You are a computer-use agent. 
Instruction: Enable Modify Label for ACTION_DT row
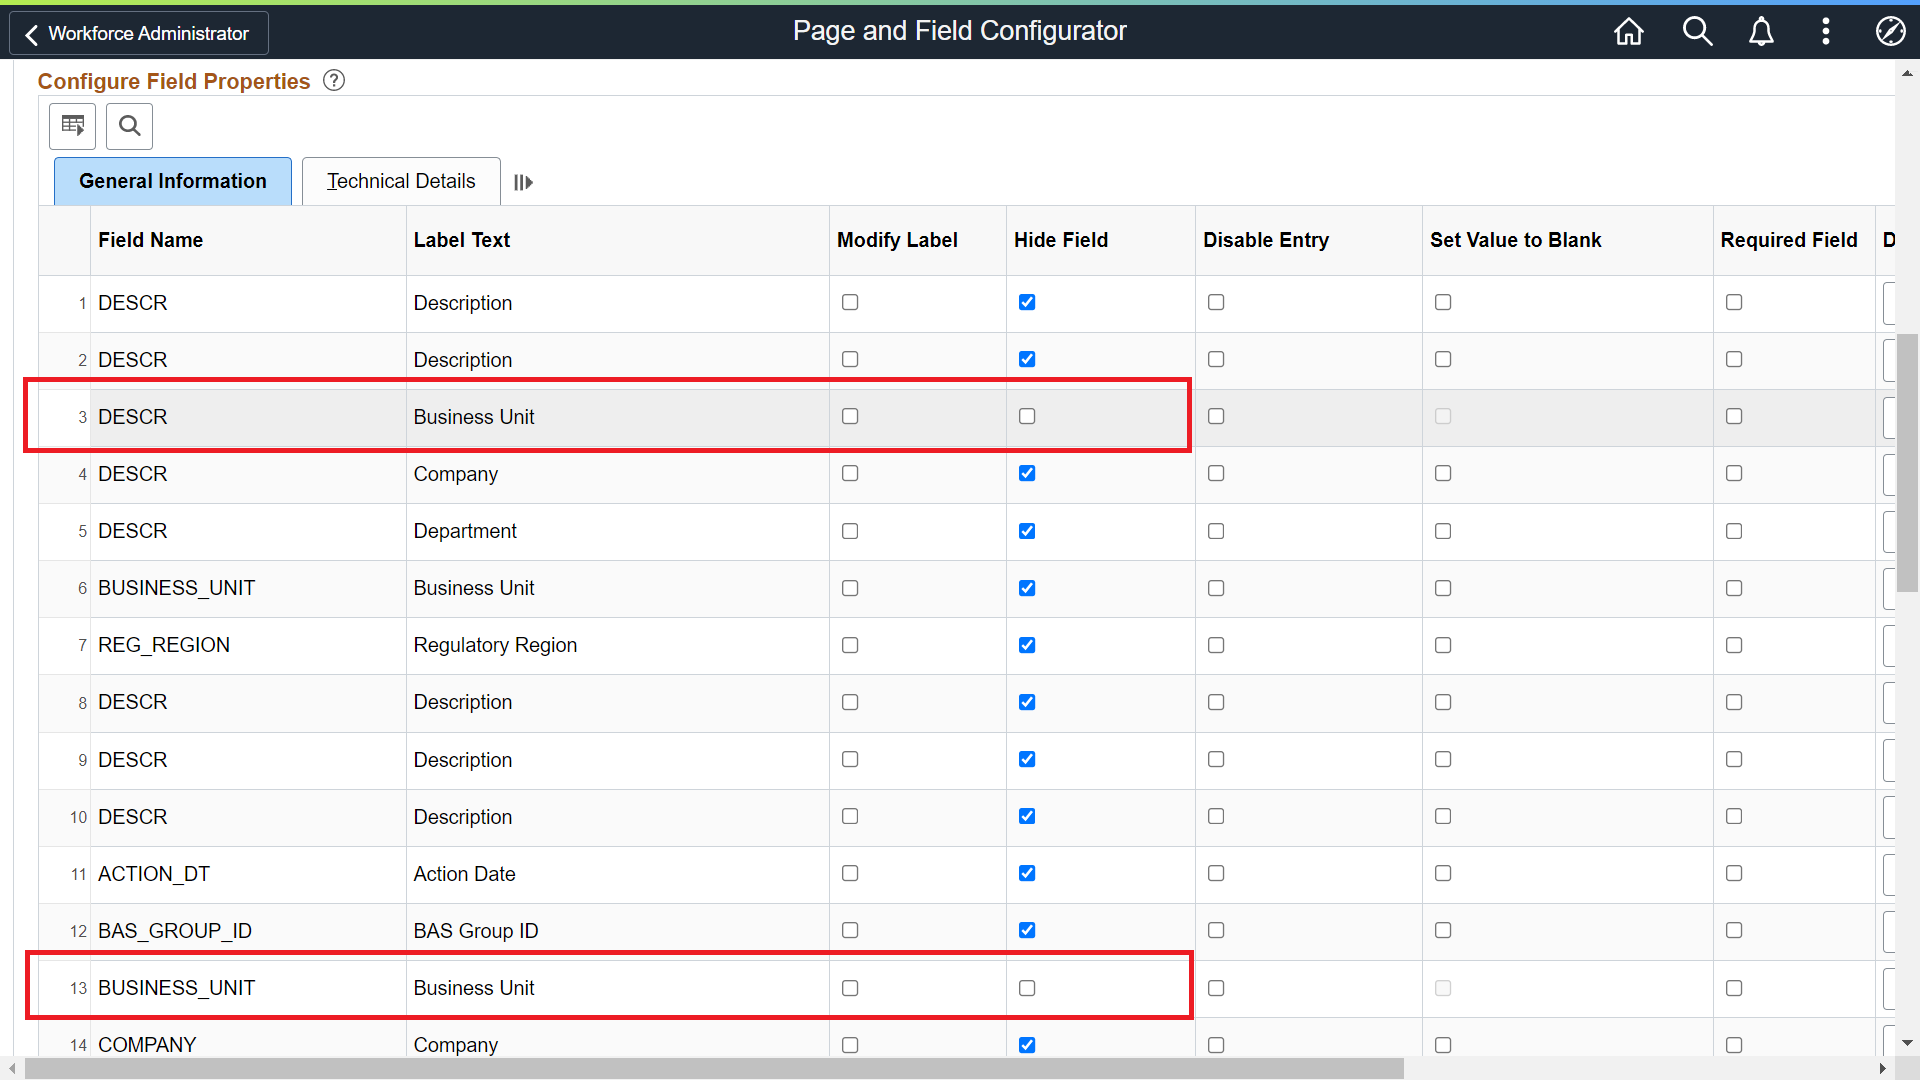tap(850, 873)
